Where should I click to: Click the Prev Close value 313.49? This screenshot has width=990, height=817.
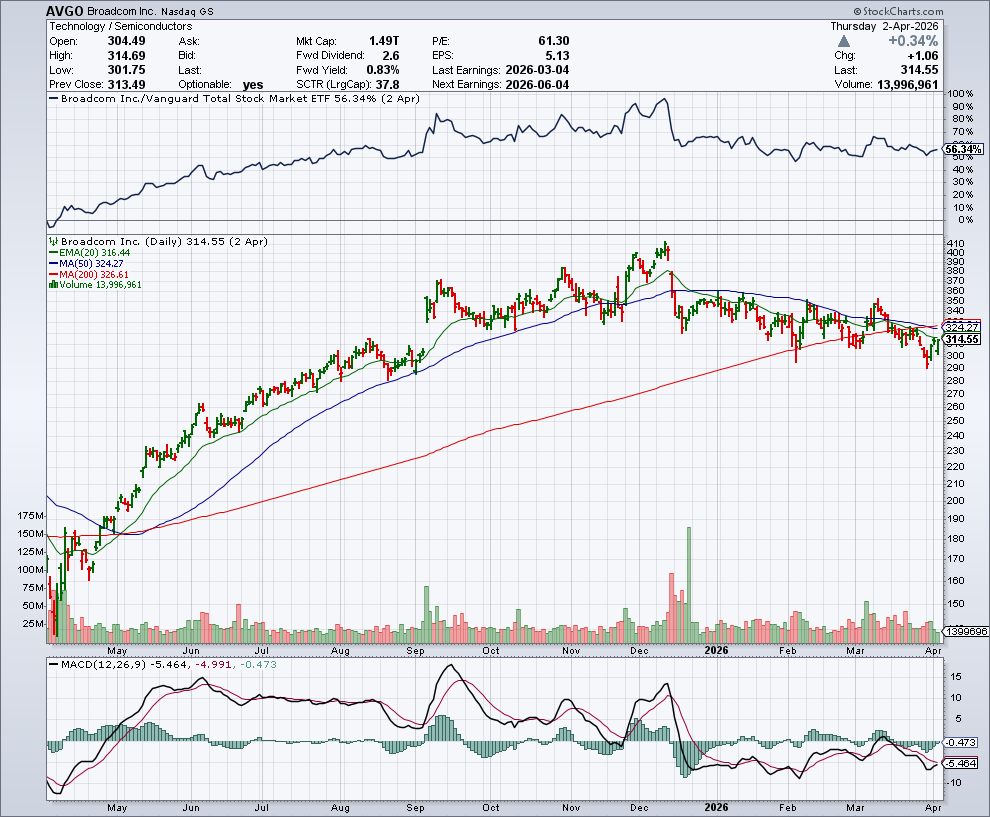(x=126, y=85)
